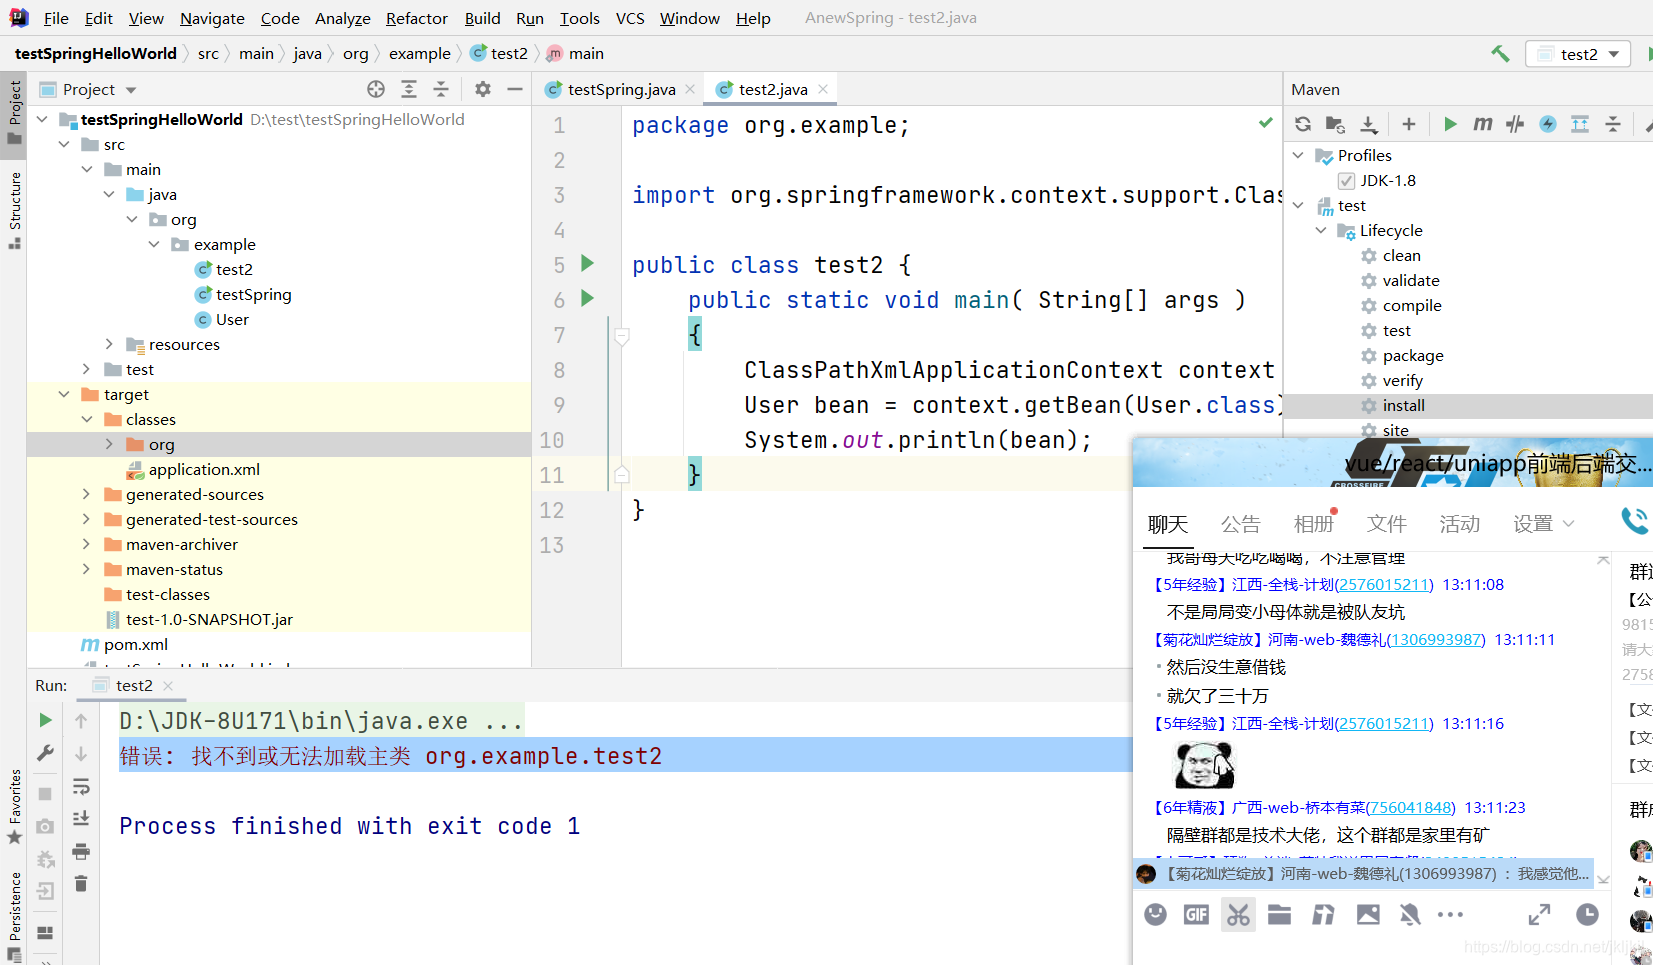Clear all console output trash icon
The image size is (1653, 965).
(81, 884)
